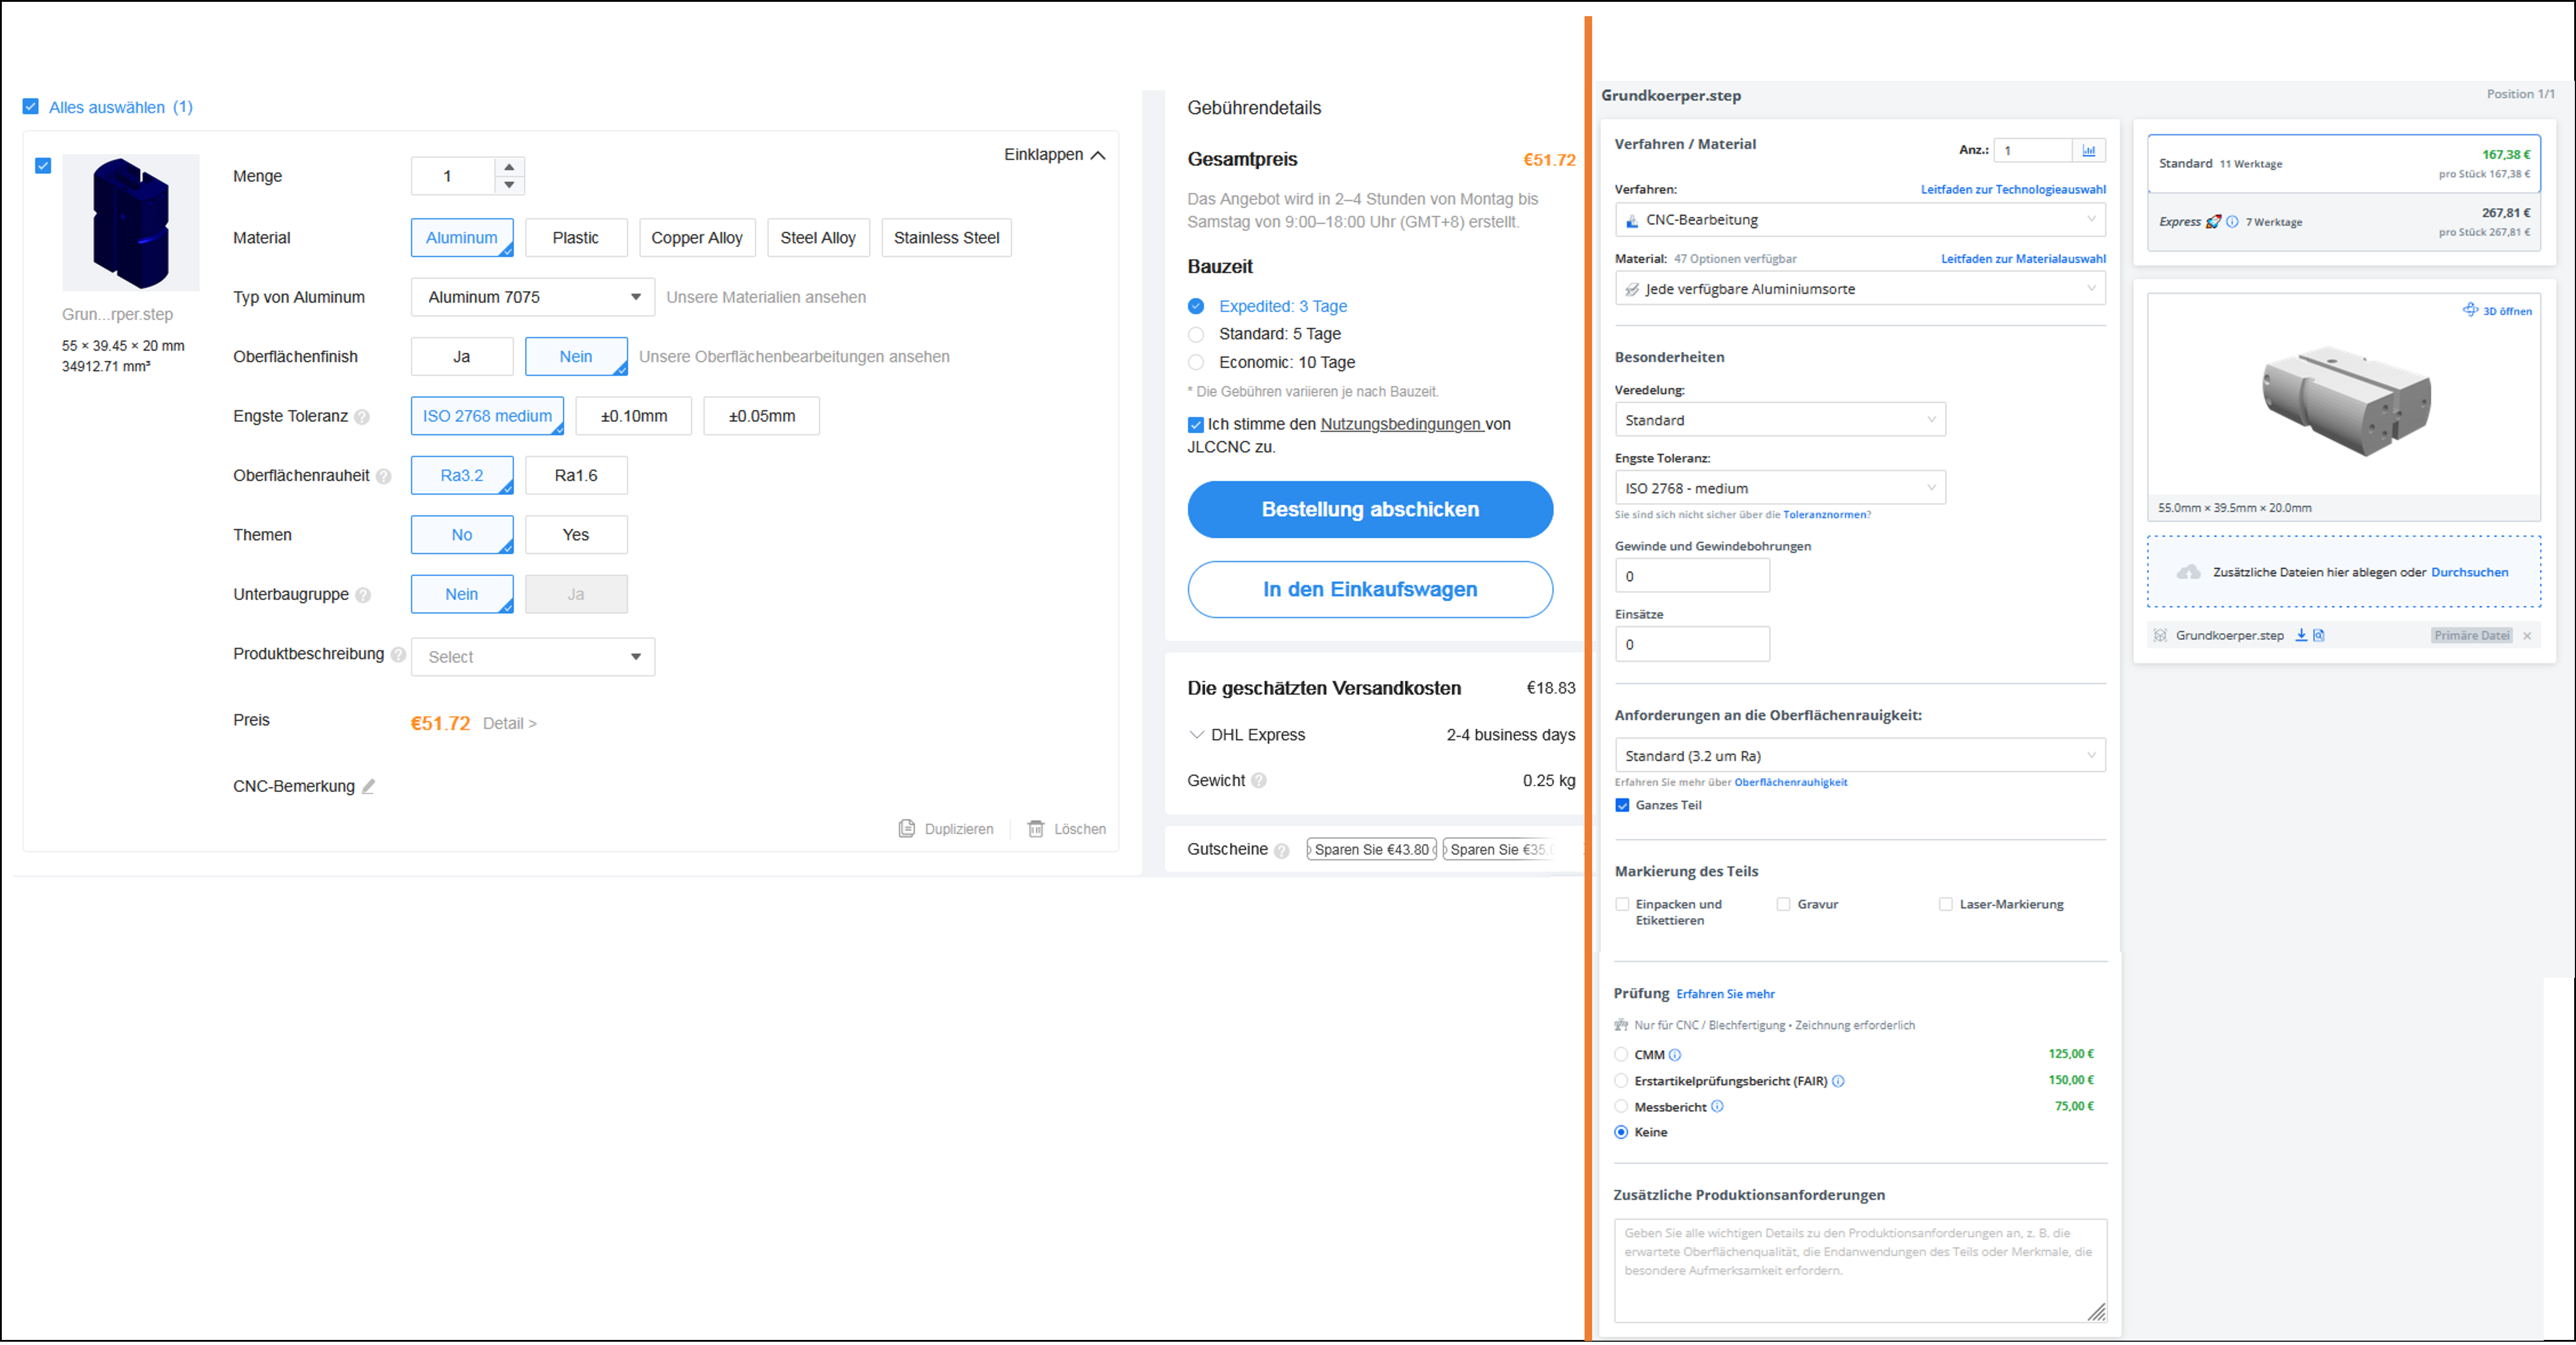The image size is (2576, 1345).
Task: Open the Produktbeschreibung Select dropdown
Action: pos(533,657)
